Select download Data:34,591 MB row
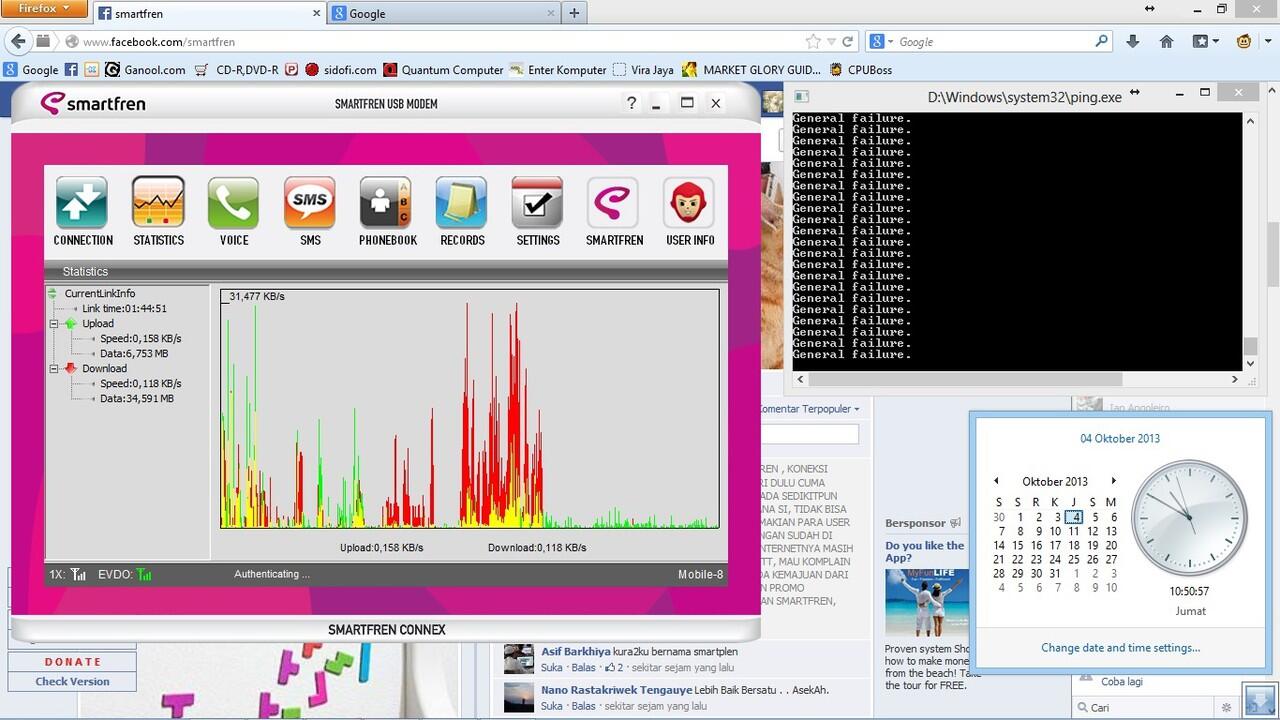1280x720 pixels. coord(137,398)
